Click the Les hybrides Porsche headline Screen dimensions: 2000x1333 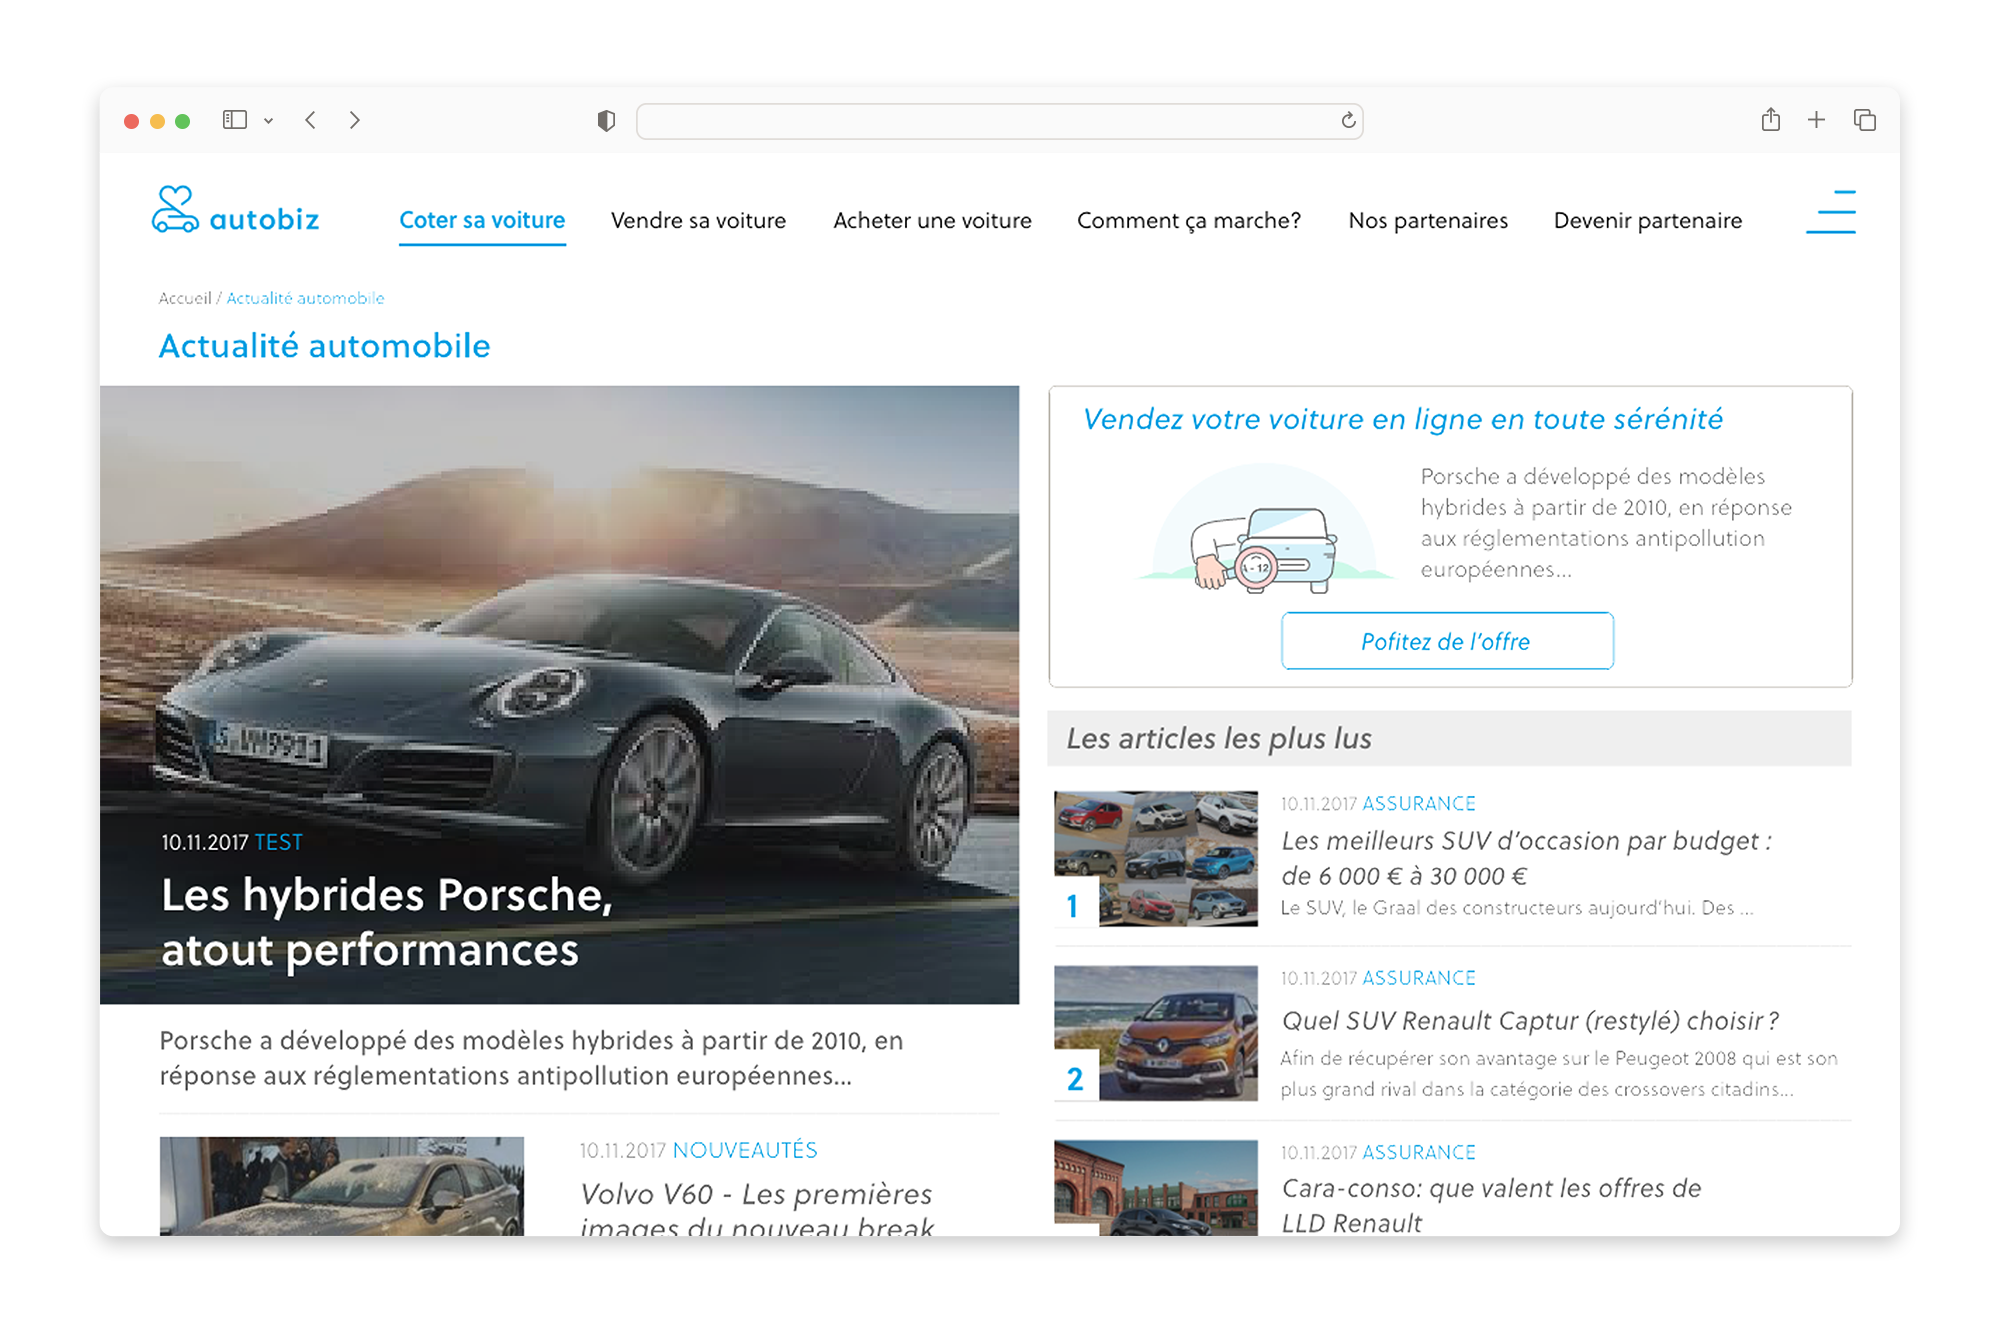click(x=387, y=922)
